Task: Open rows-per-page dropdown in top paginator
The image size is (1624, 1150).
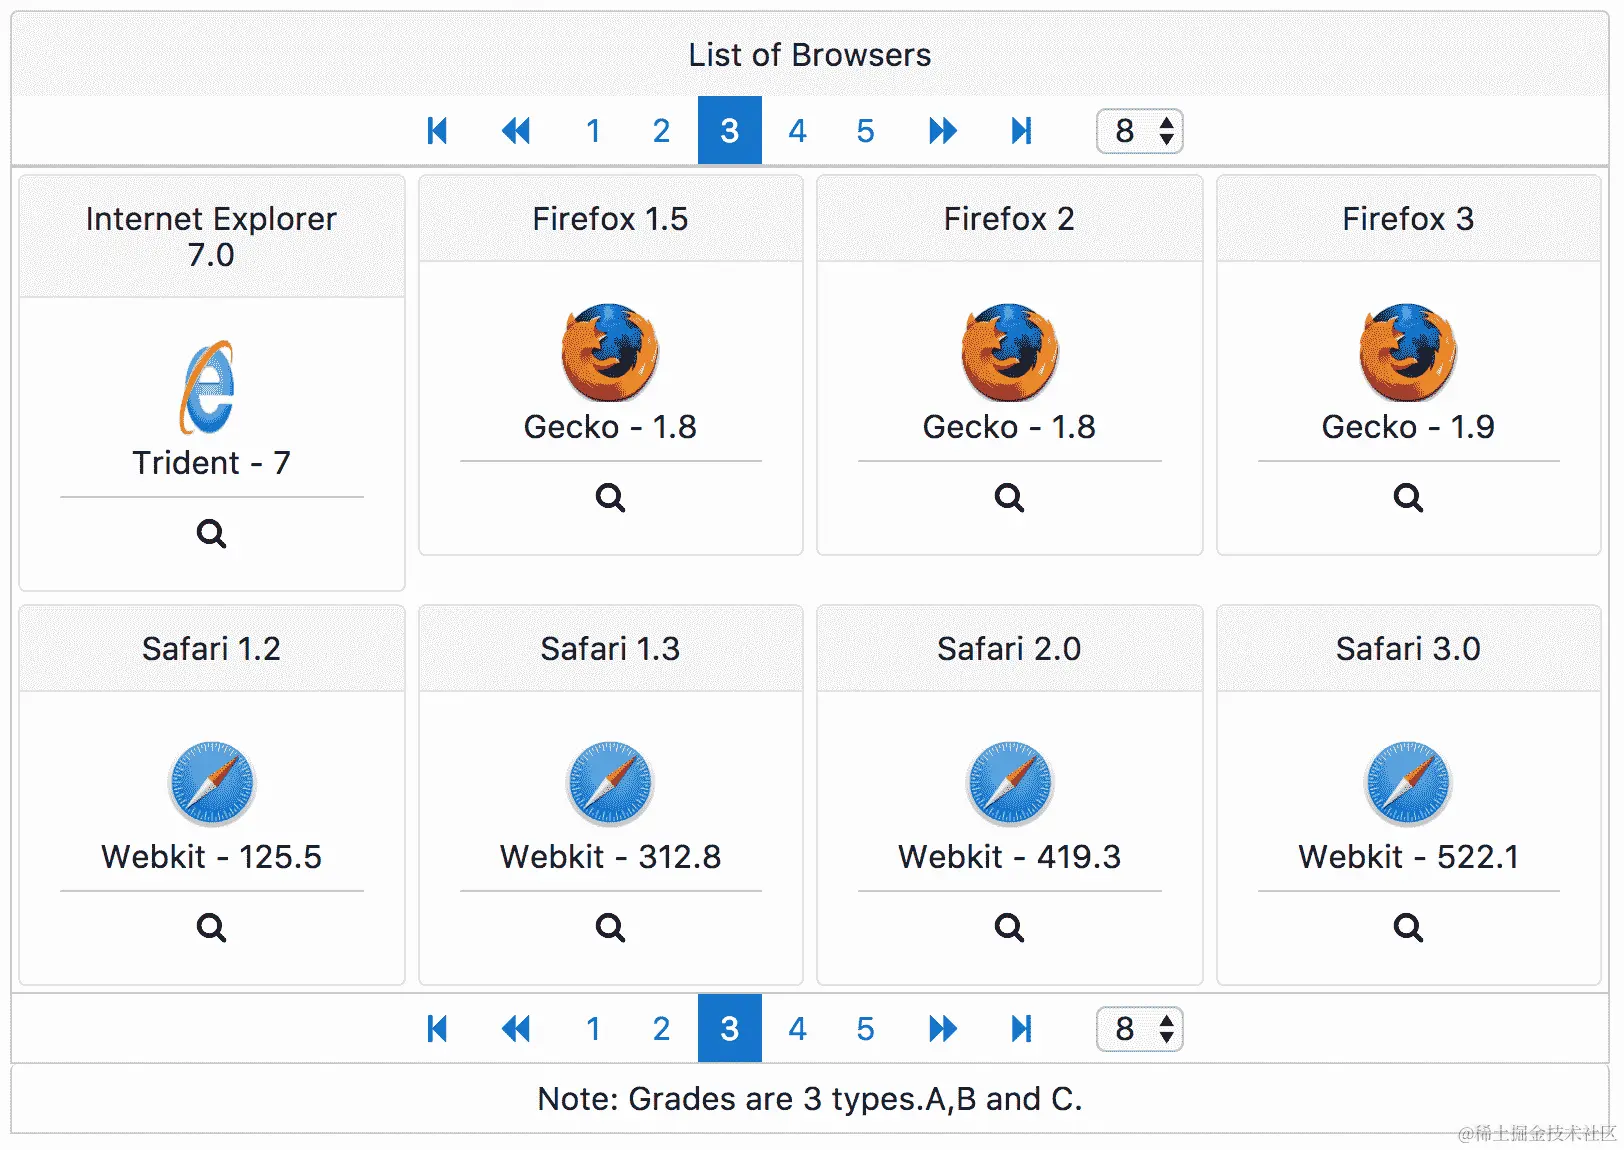Action: pos(1140,131)
